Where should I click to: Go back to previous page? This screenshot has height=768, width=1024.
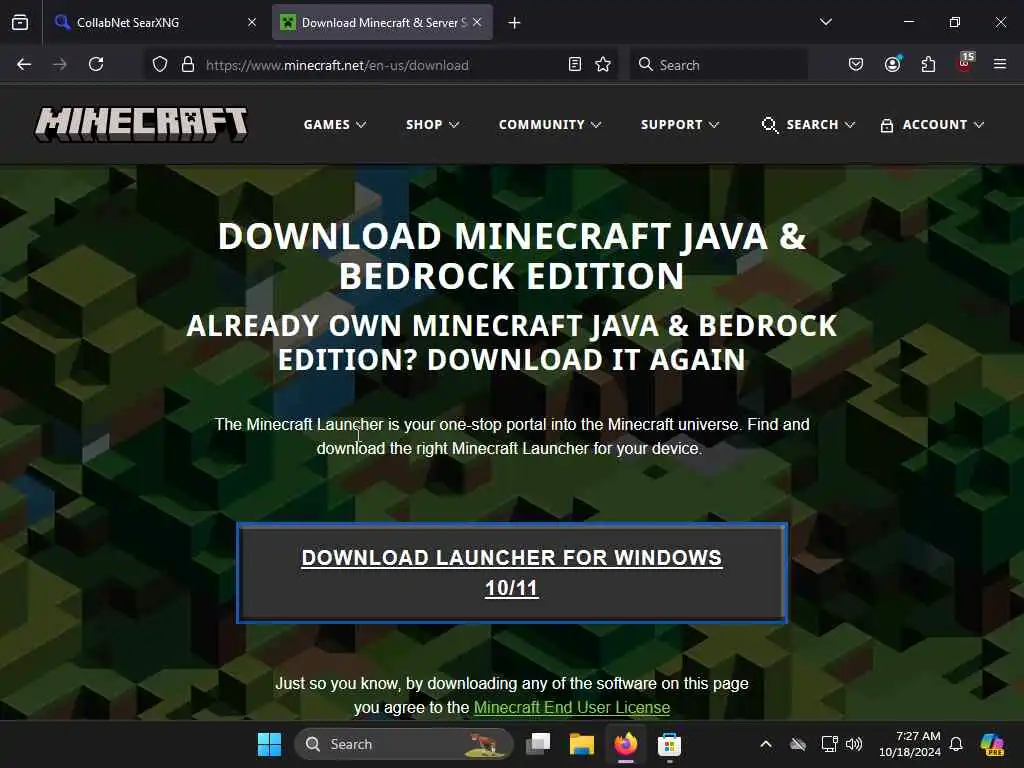pos(24,65)
